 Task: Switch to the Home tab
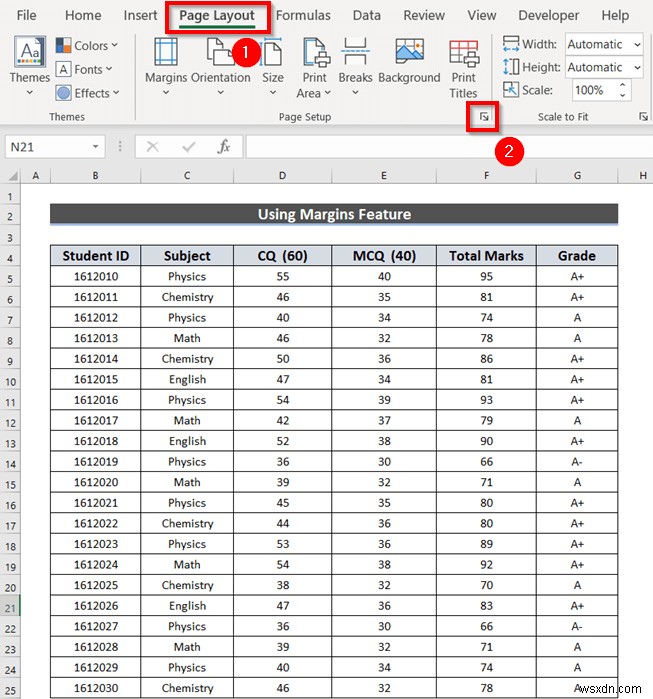click(x=83, y=15)
